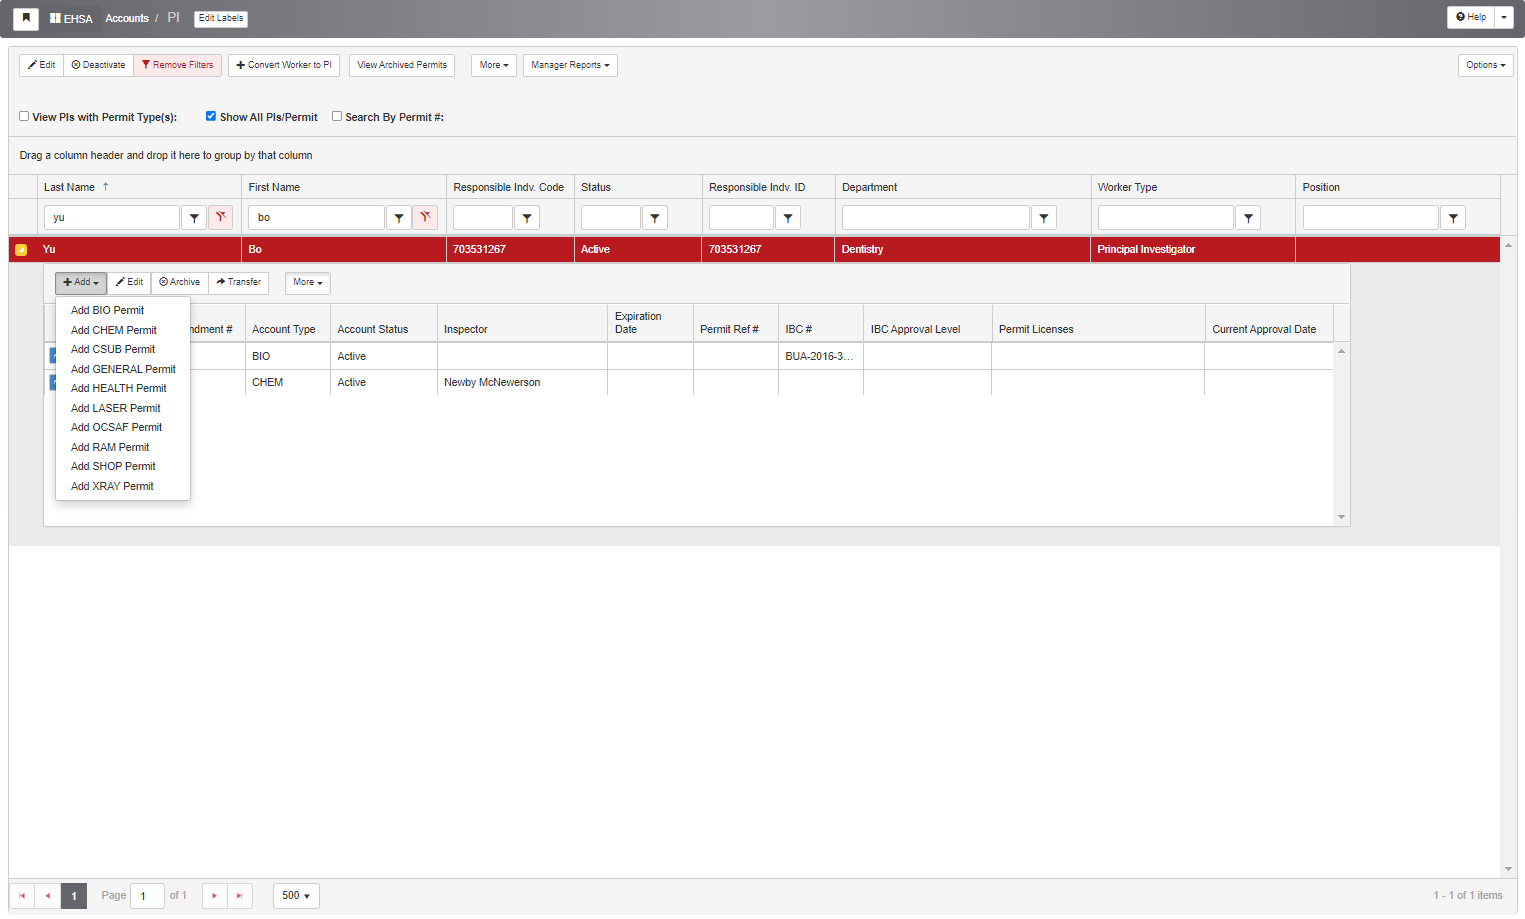Collapse the Yu Bo row expander icon
This screenshot has width=1525, height=919.
(x=21, y=250)
